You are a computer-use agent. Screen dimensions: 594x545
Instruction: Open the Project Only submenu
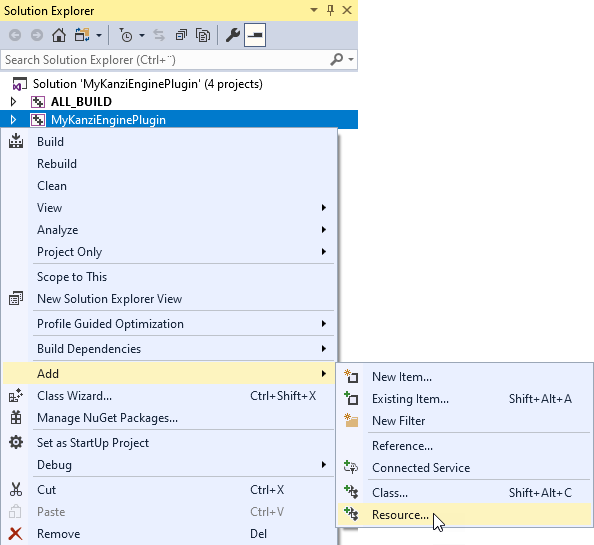(x=169, y=251)
